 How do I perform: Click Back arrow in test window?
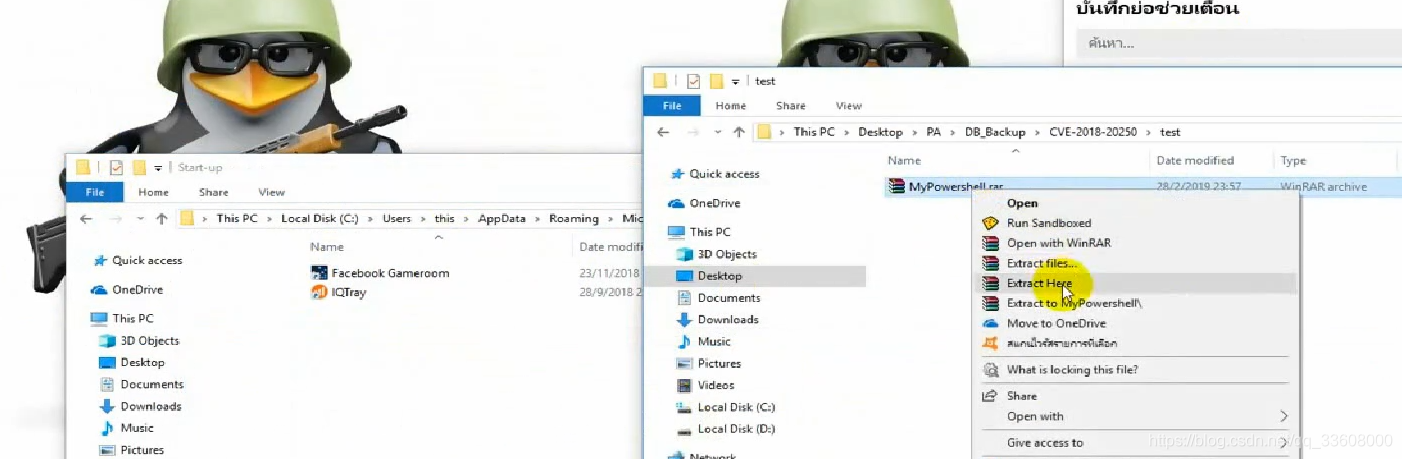tap(662, 132)
